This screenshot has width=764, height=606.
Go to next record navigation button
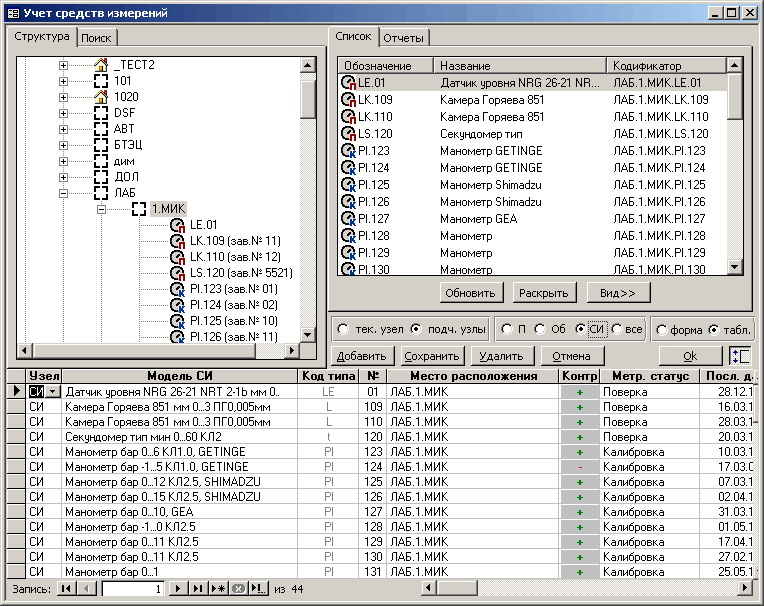[178, 590]
